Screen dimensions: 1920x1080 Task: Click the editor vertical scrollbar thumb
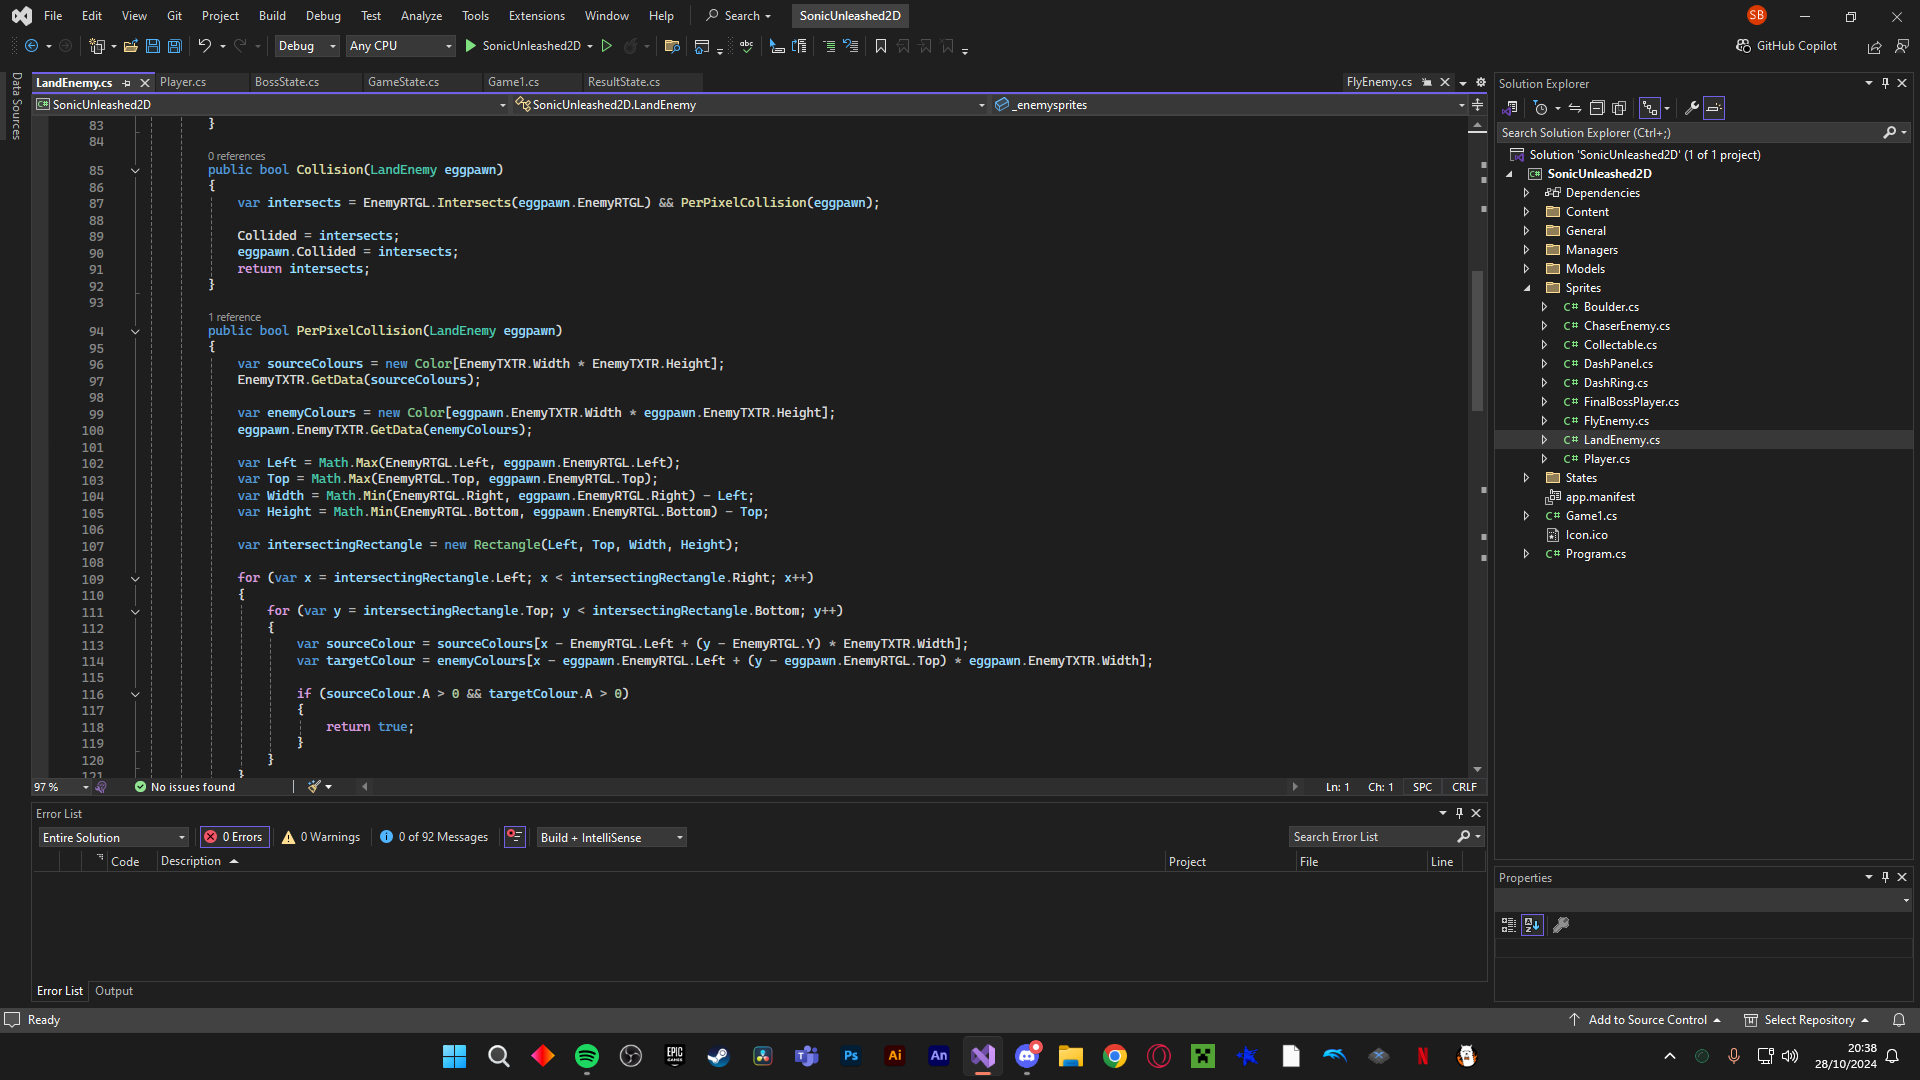coord(1477,340)
